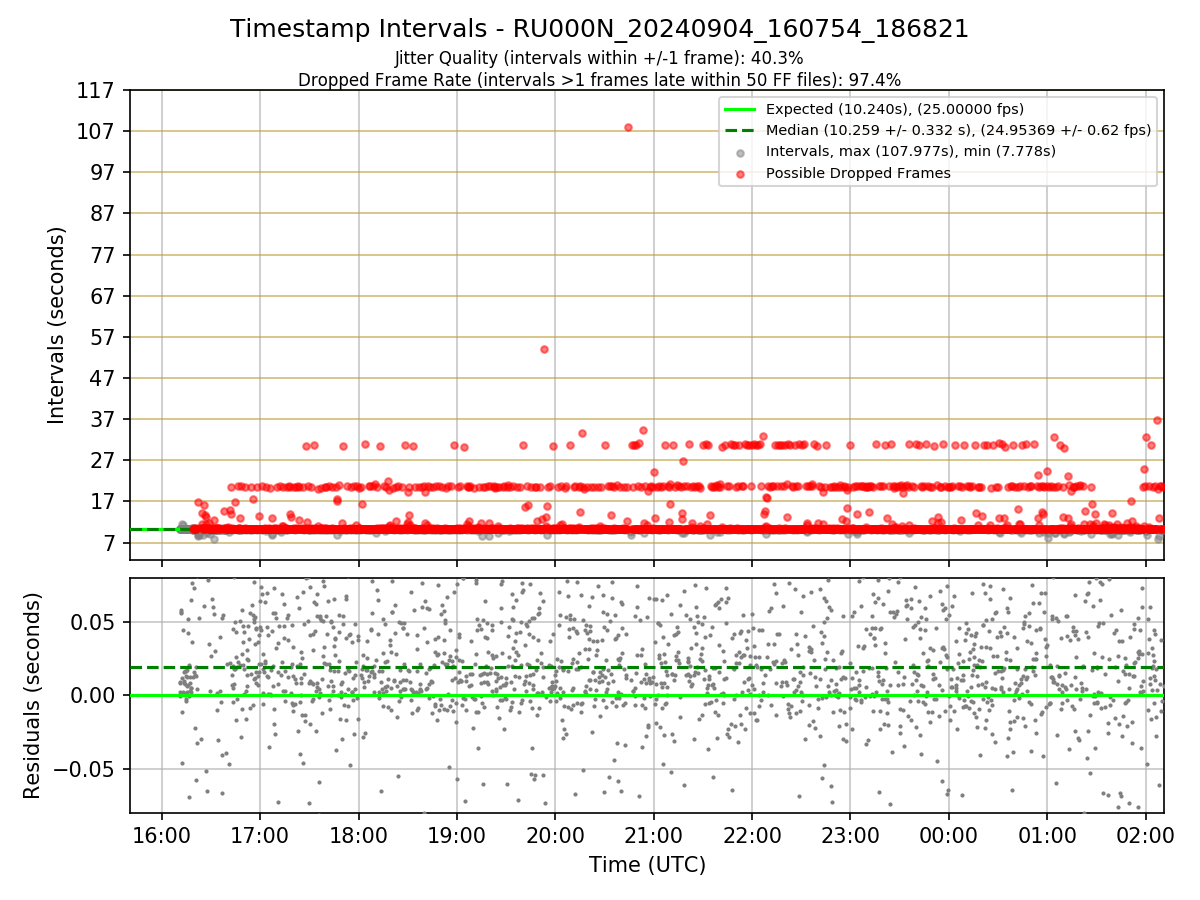This screenshot has width=1200, height=900.
Task: Click y-axis tick label '17'
Action: point(103,502)
